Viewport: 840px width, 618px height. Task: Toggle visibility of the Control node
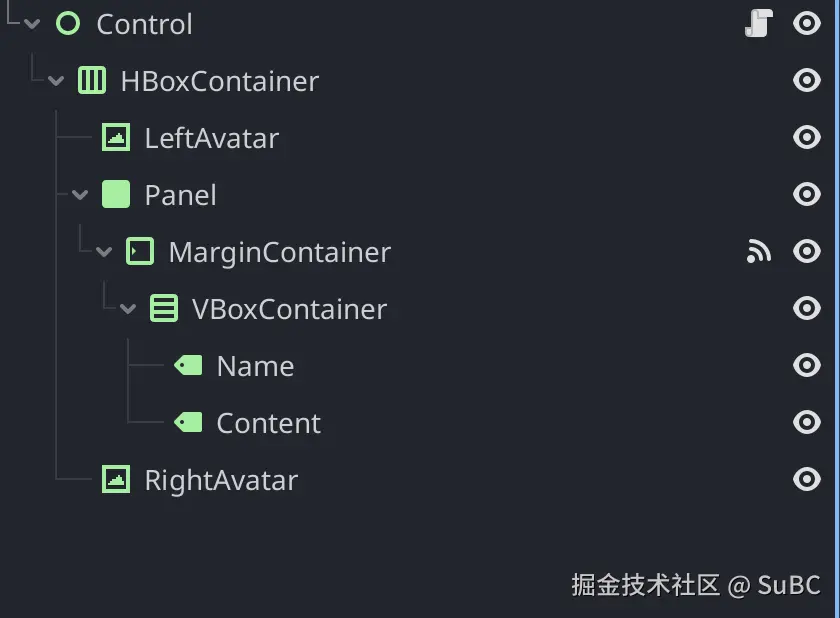click(806, 23)
